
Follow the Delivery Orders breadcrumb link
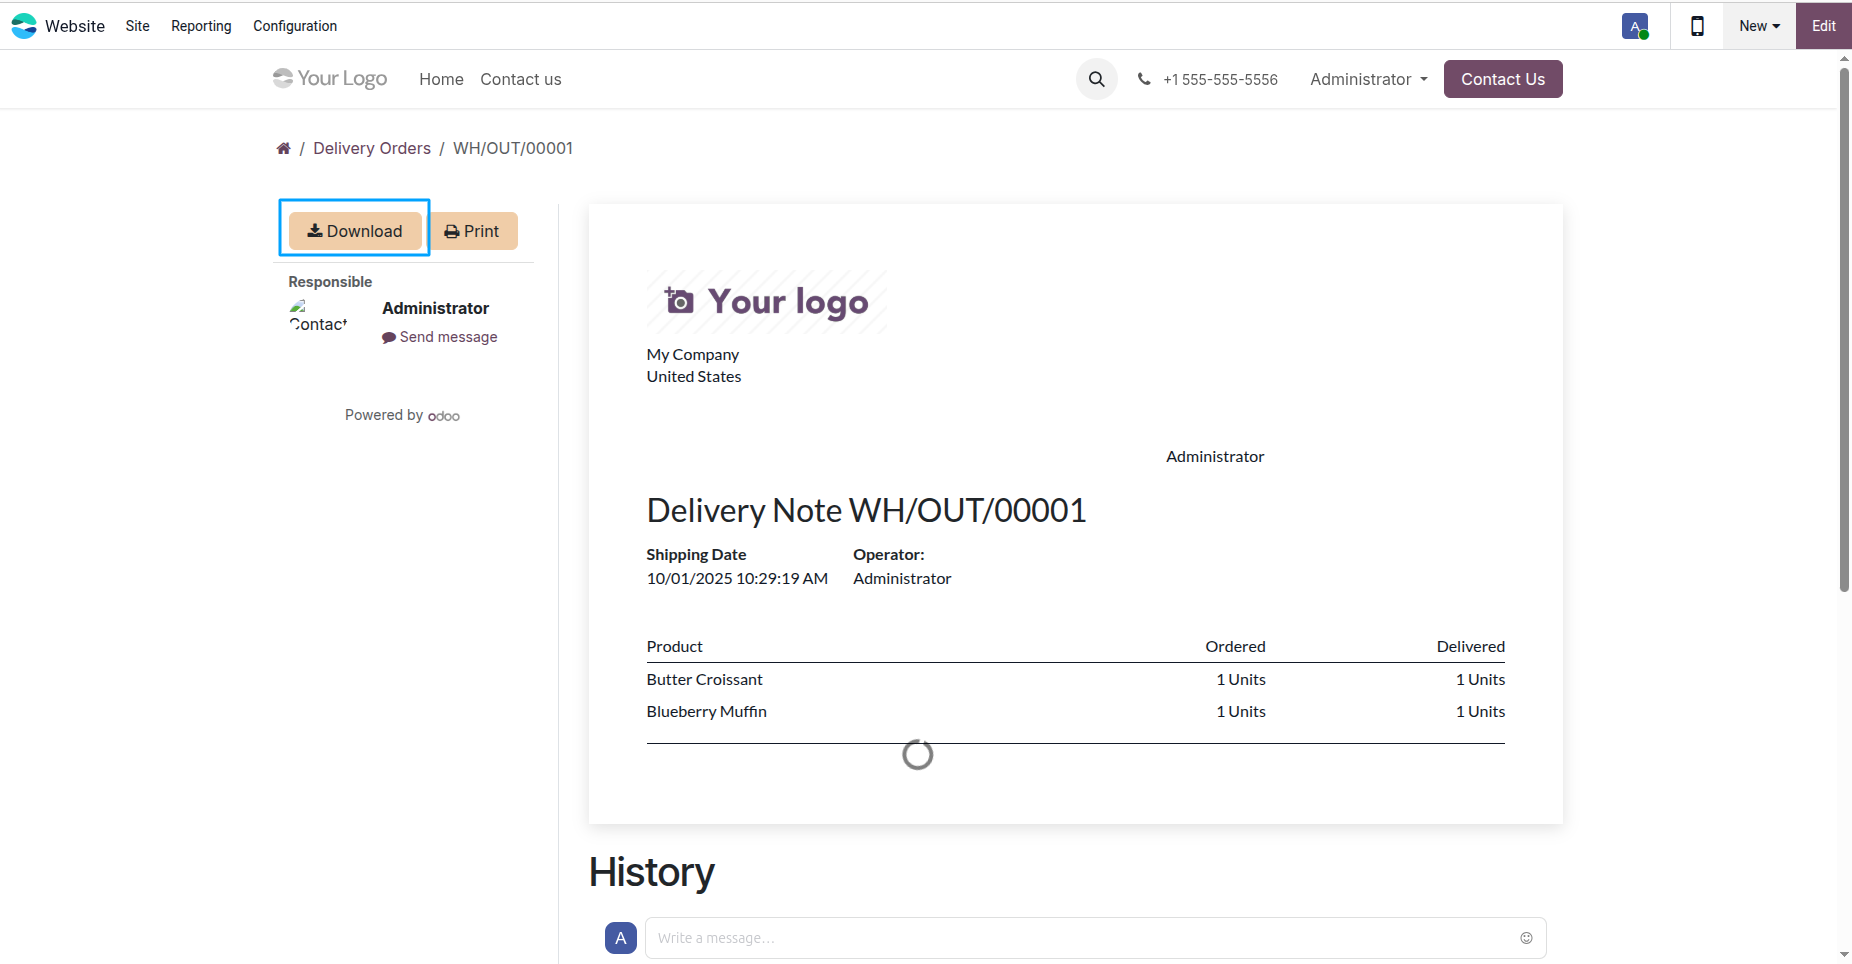[x=372, y=148]
